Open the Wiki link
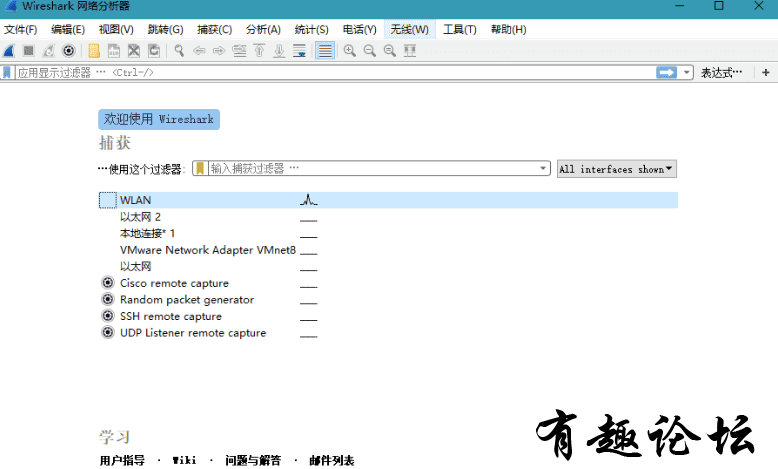 184,461
